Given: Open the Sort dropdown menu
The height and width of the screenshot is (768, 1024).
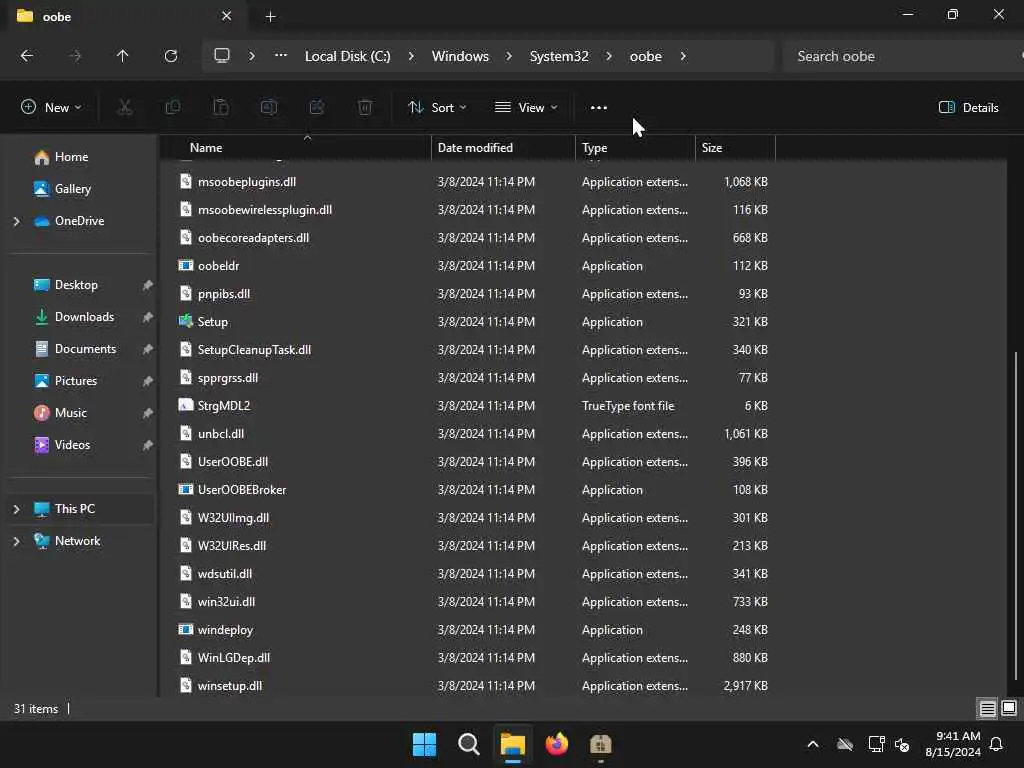Looking at the screenshot, I should tap(437, 108).
